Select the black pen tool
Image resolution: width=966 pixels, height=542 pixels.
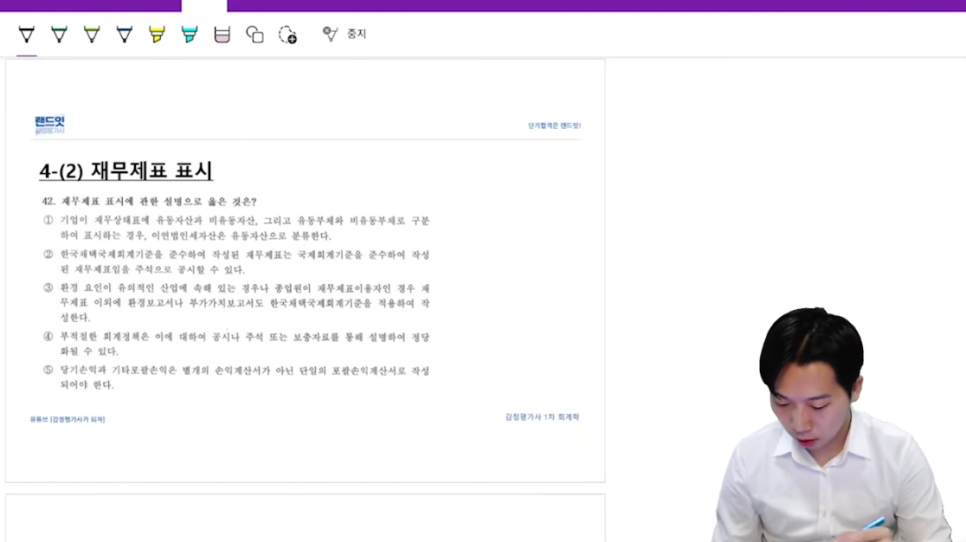point(26,34)
